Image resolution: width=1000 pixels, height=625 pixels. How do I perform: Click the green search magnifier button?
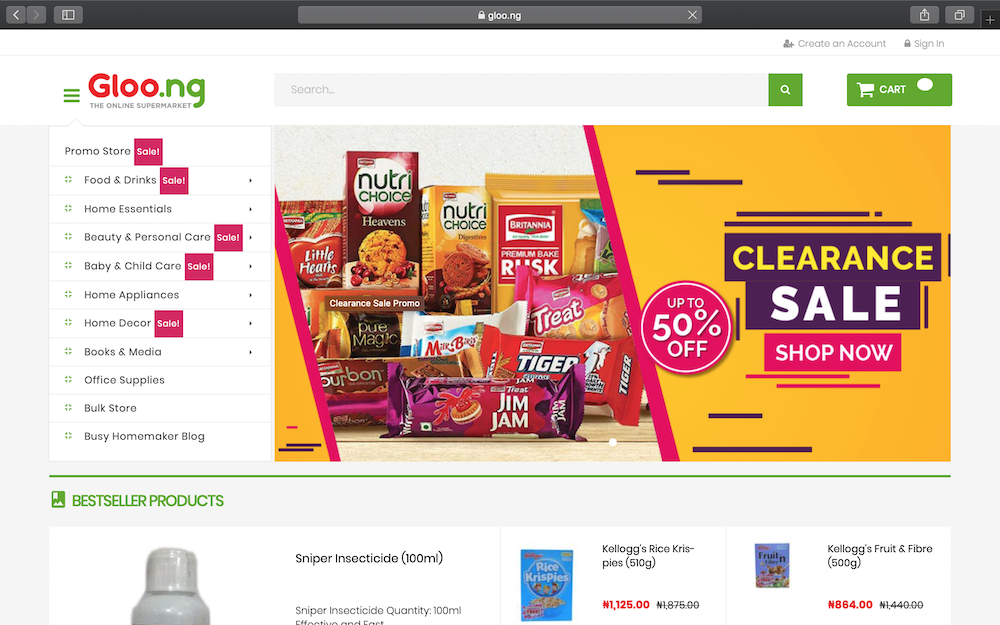[785, 90]
